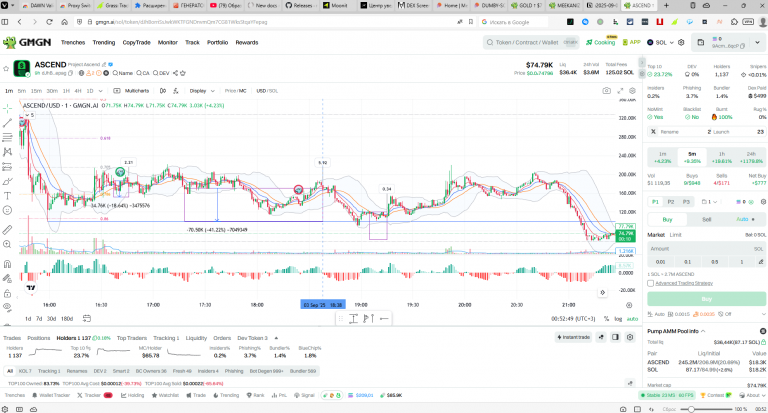Reload the page in browser toolbar

49,22
